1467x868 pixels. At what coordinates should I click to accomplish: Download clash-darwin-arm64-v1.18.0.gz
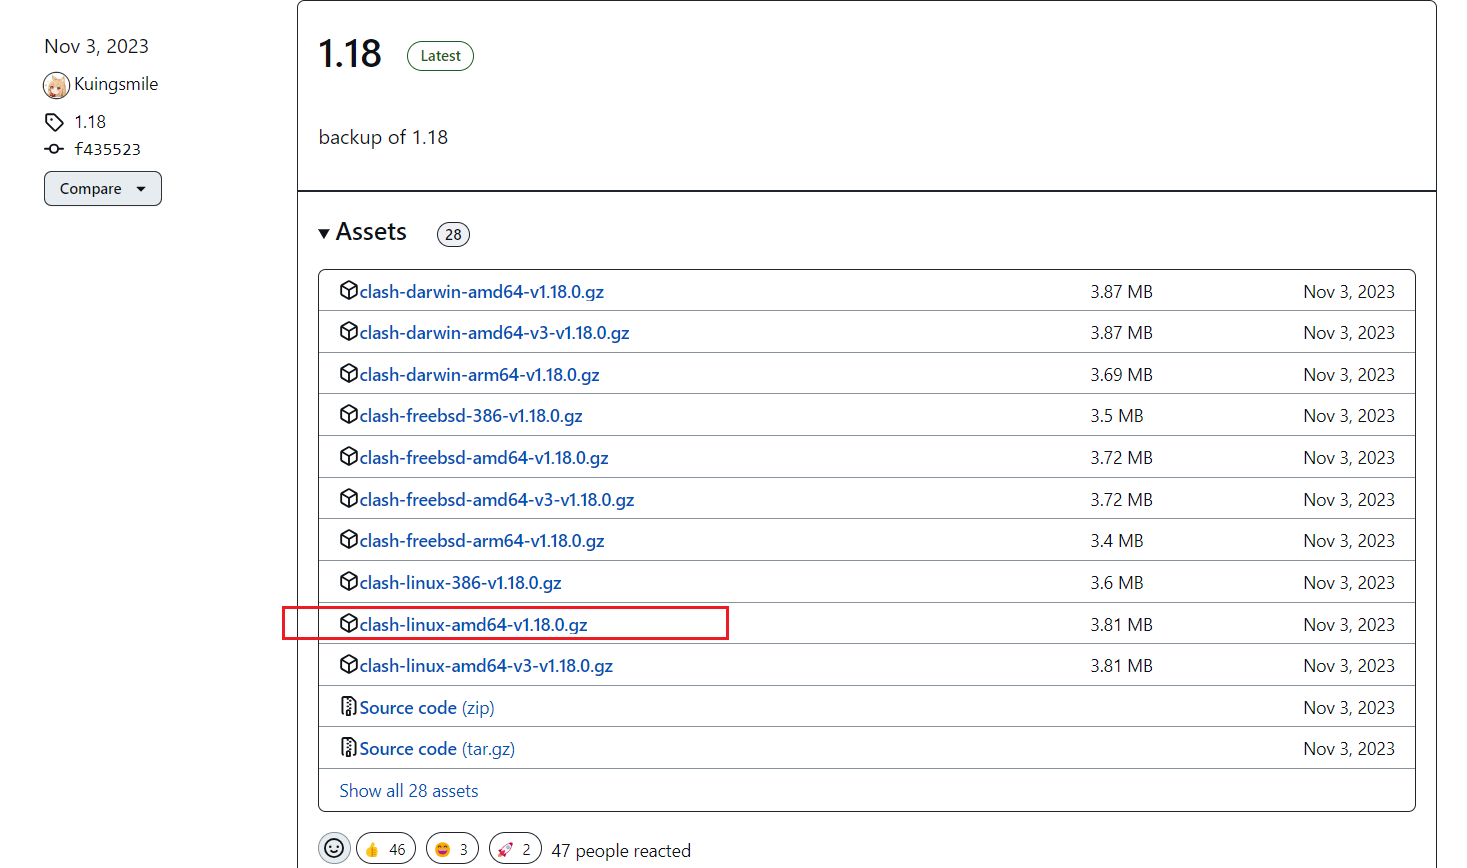coord(479,375)
